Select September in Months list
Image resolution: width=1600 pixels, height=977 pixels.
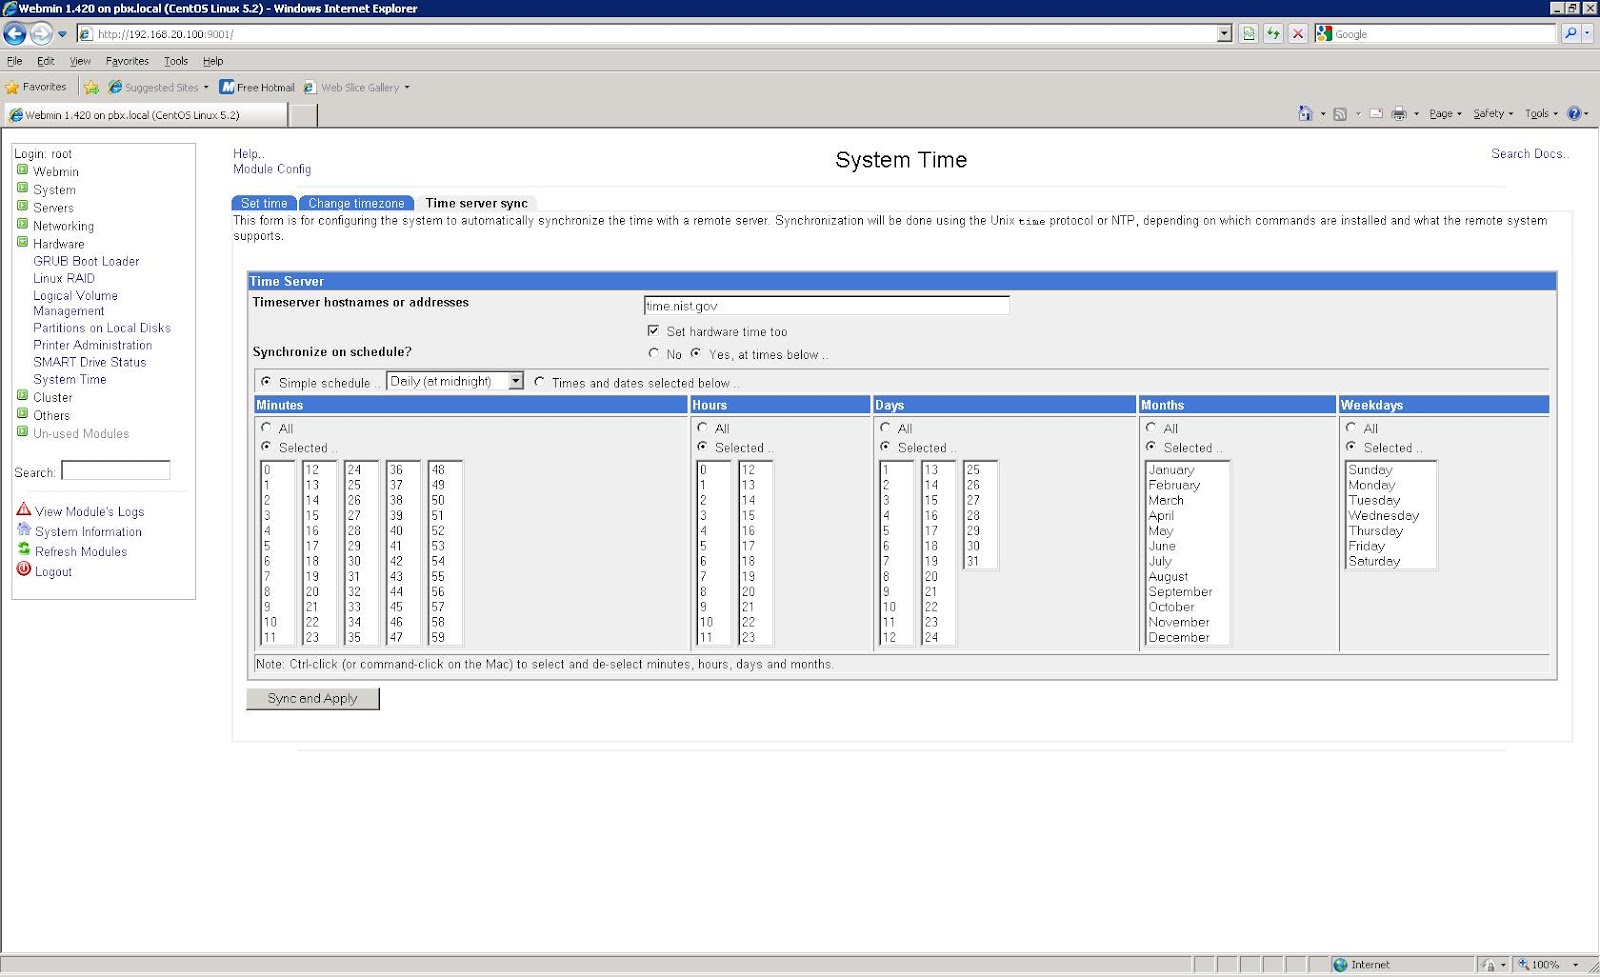point(1180,592)
